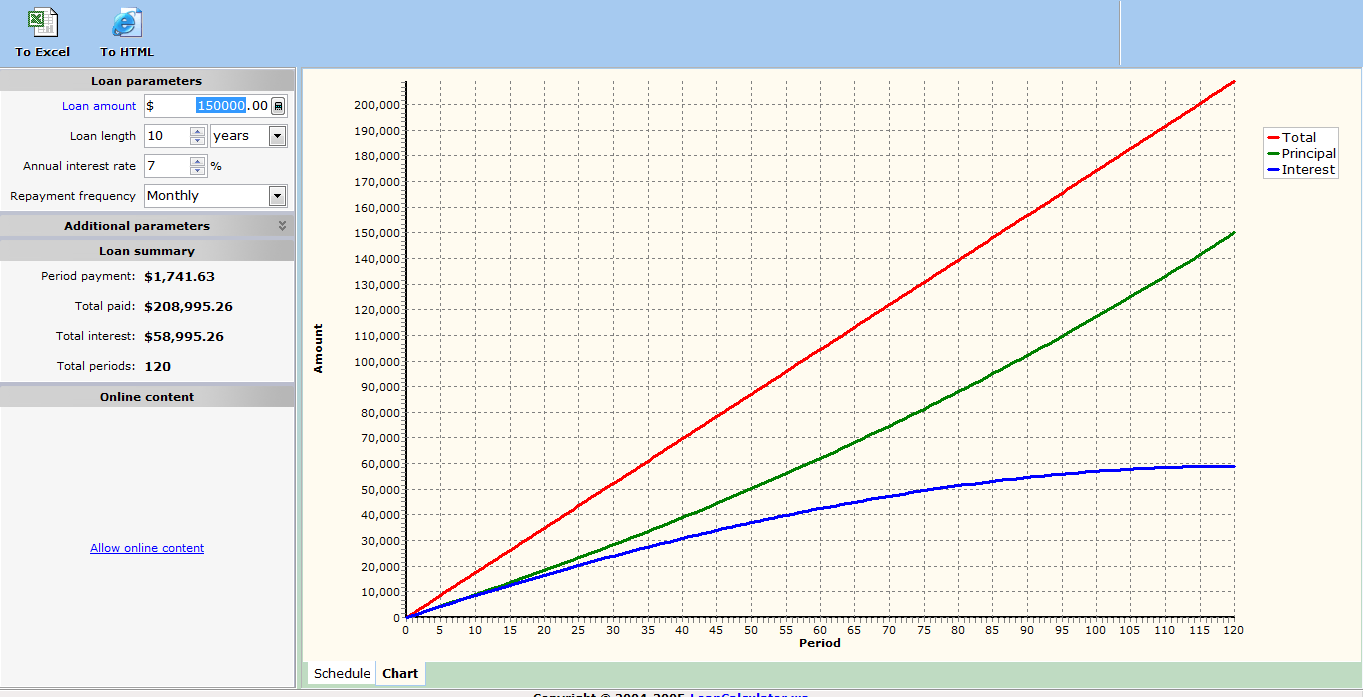
Task: Click the 60 label on period axis
Action: [820, 630]
